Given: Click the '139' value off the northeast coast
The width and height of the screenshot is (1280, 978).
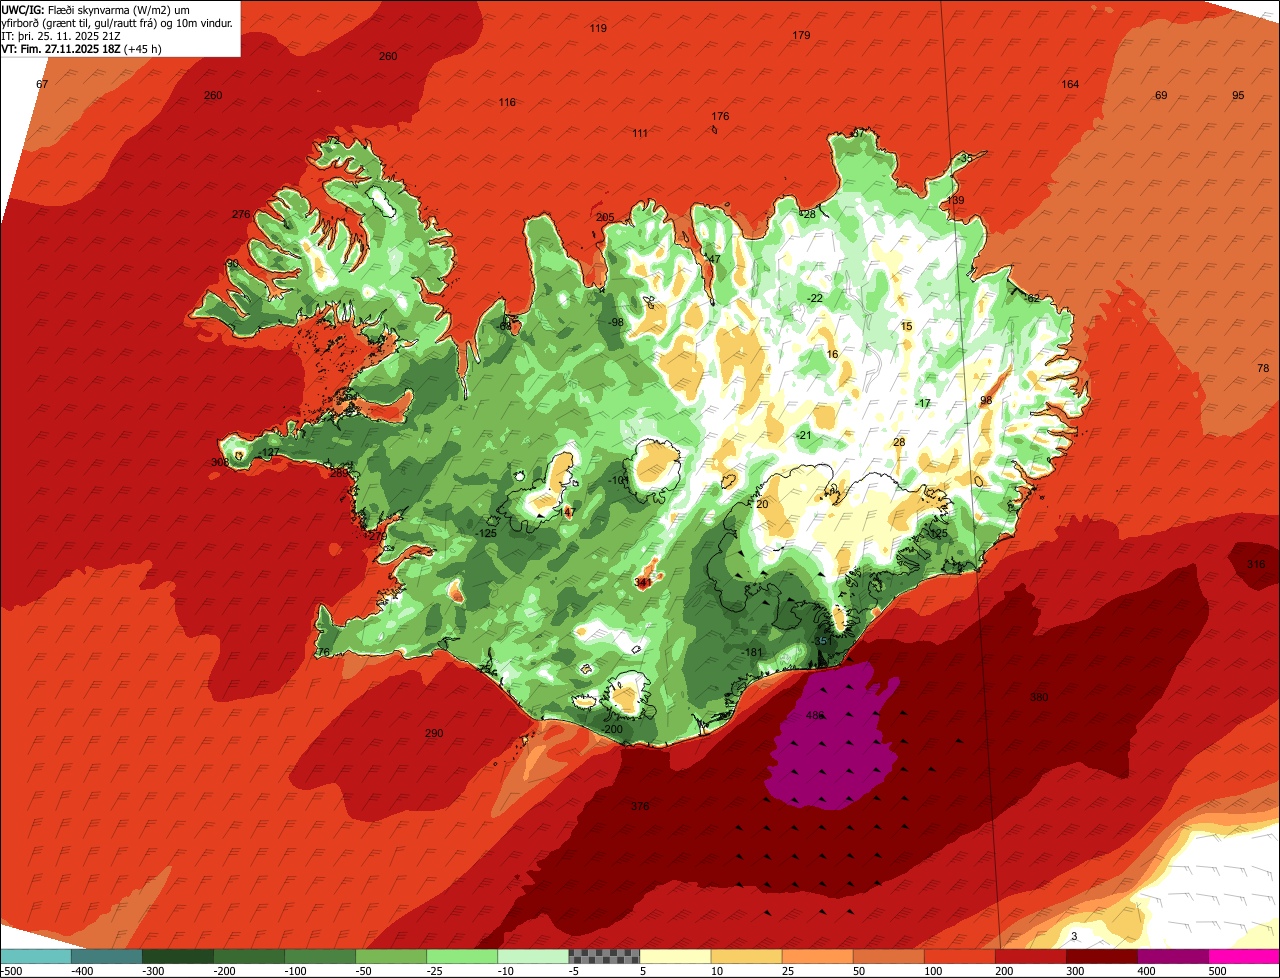Looking at the screenshot, I should tap(956, 201).
